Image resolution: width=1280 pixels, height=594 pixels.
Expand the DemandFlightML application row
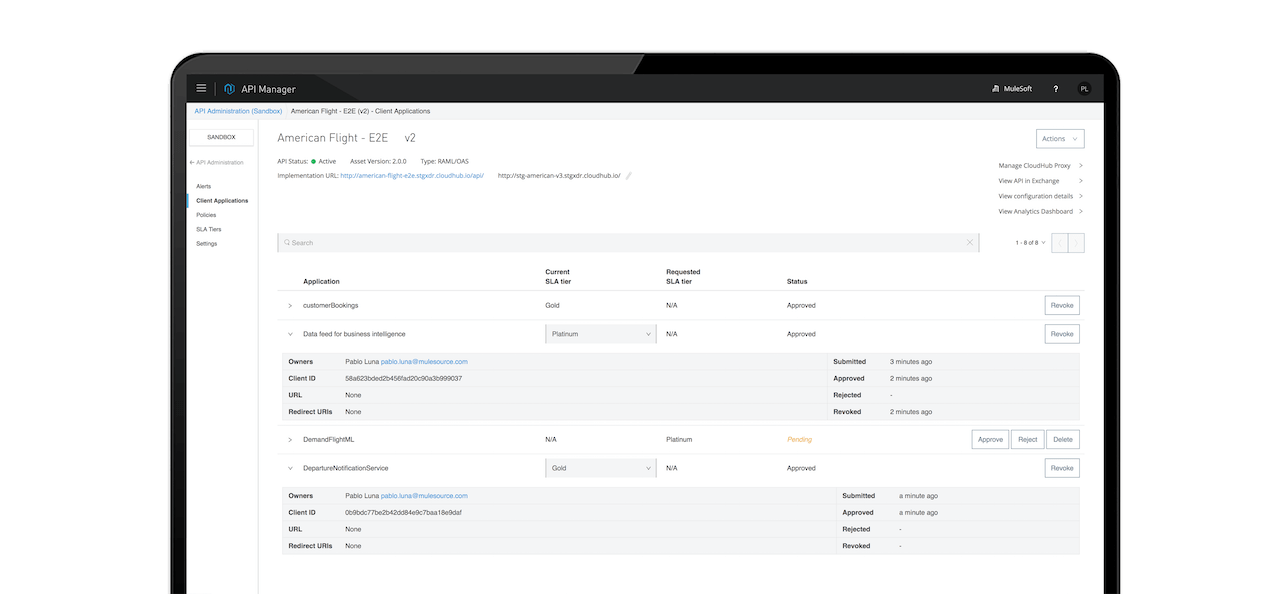[290, 439]
